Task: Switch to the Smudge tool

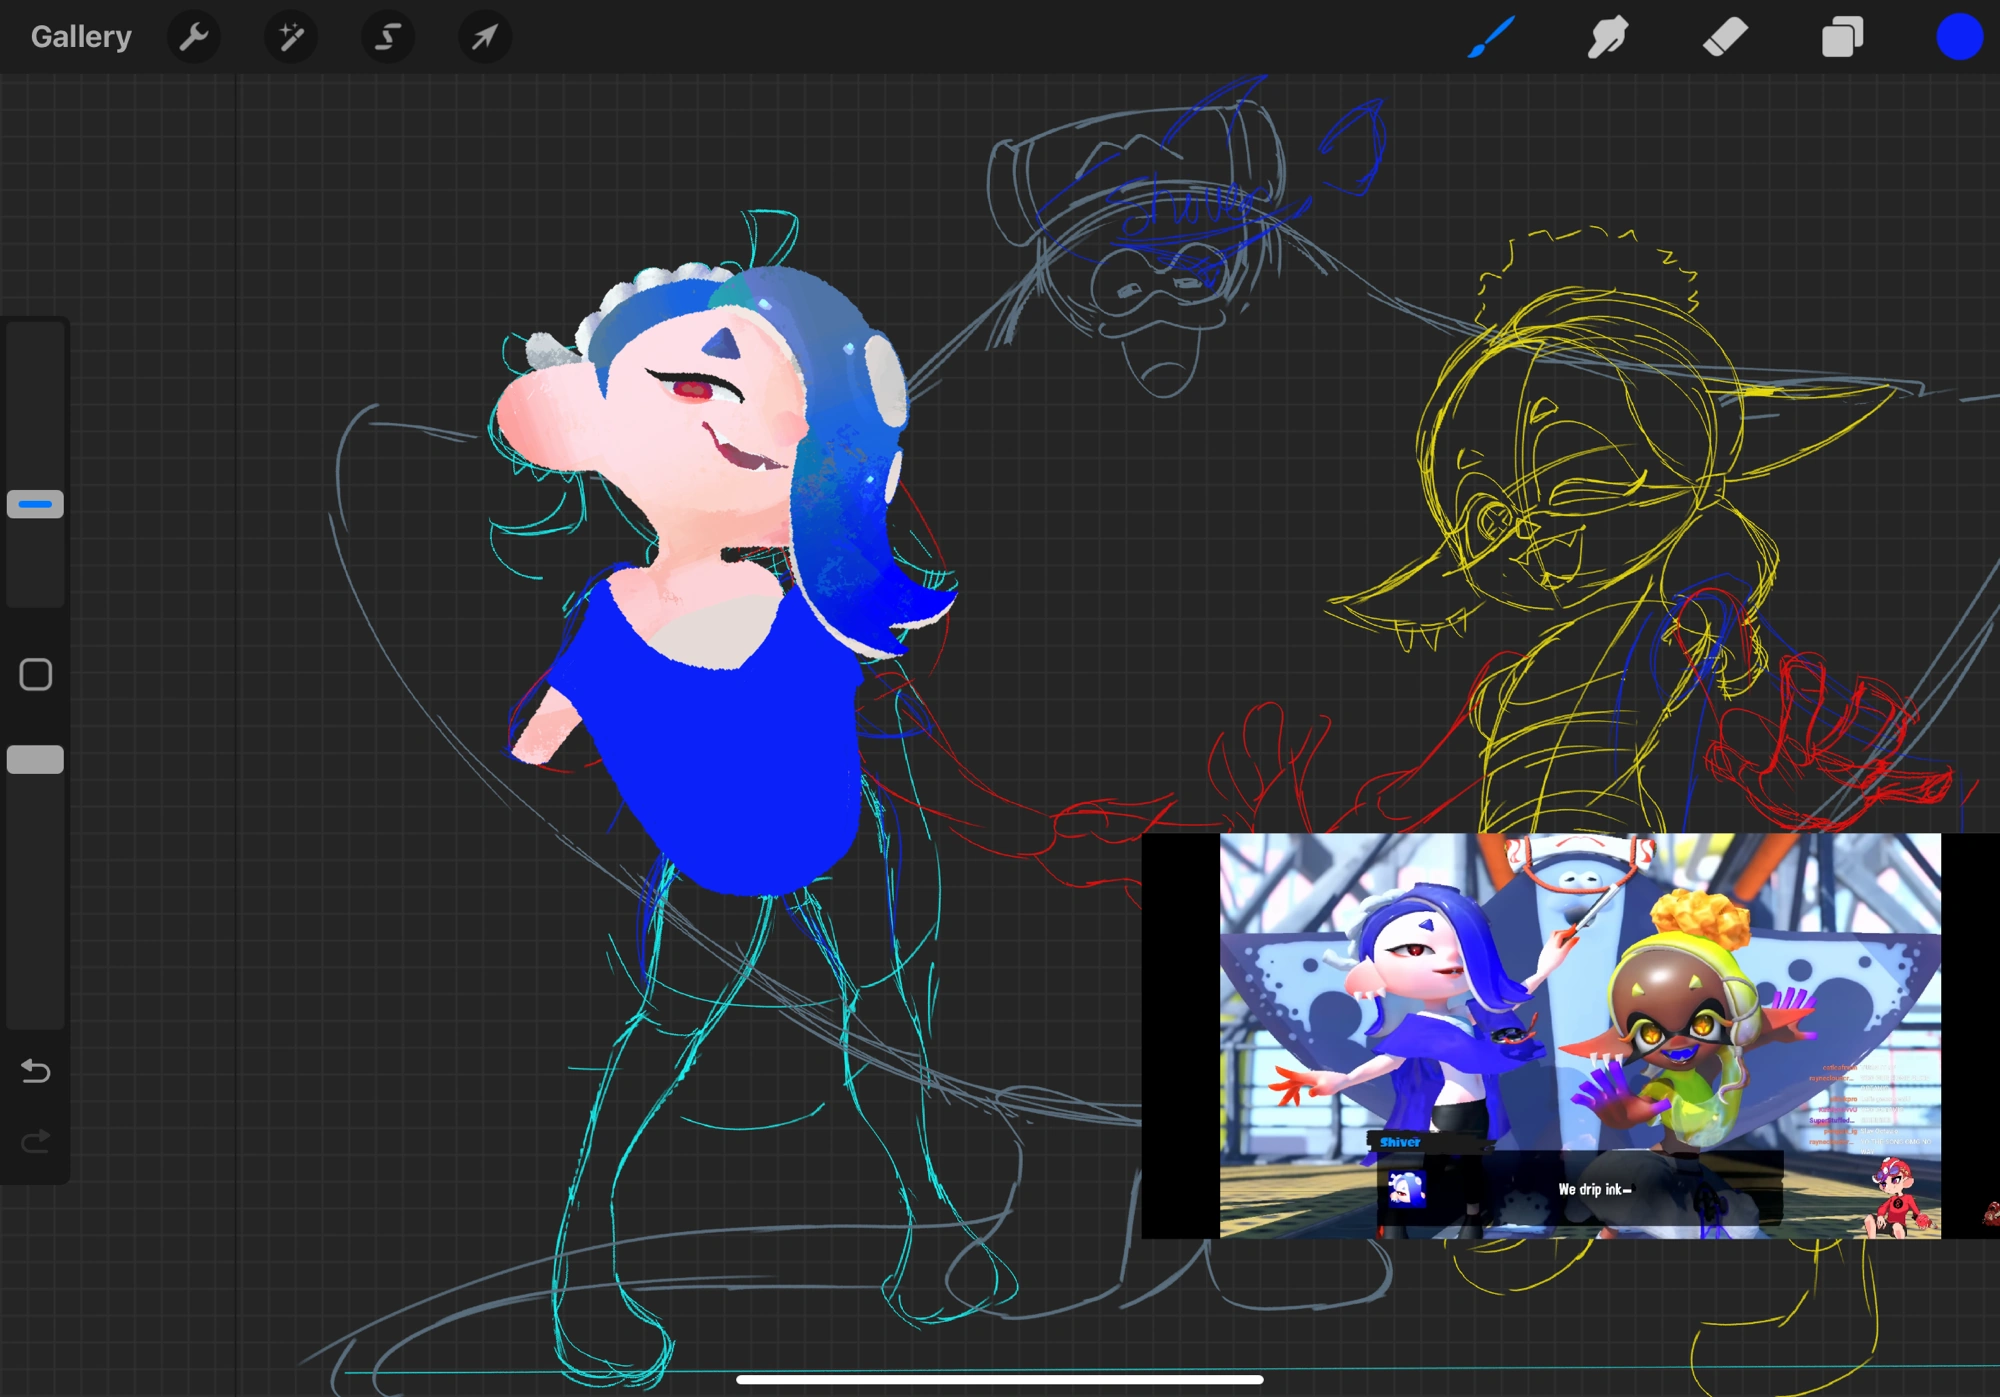Action: (1608, 37)
